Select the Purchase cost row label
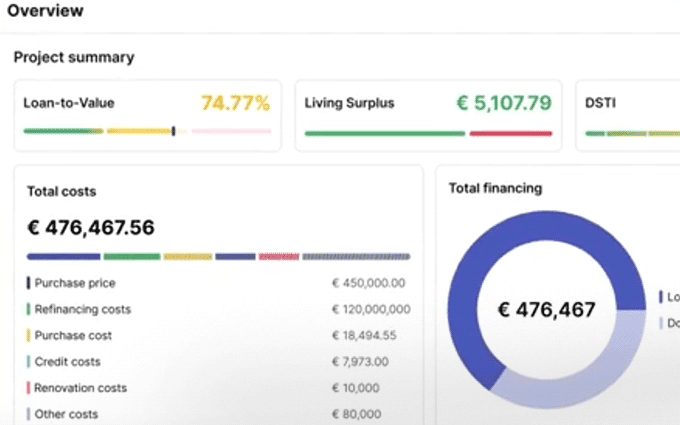Image resolution: width=680 pixels, height=425 pixels. tap(73, 336)
